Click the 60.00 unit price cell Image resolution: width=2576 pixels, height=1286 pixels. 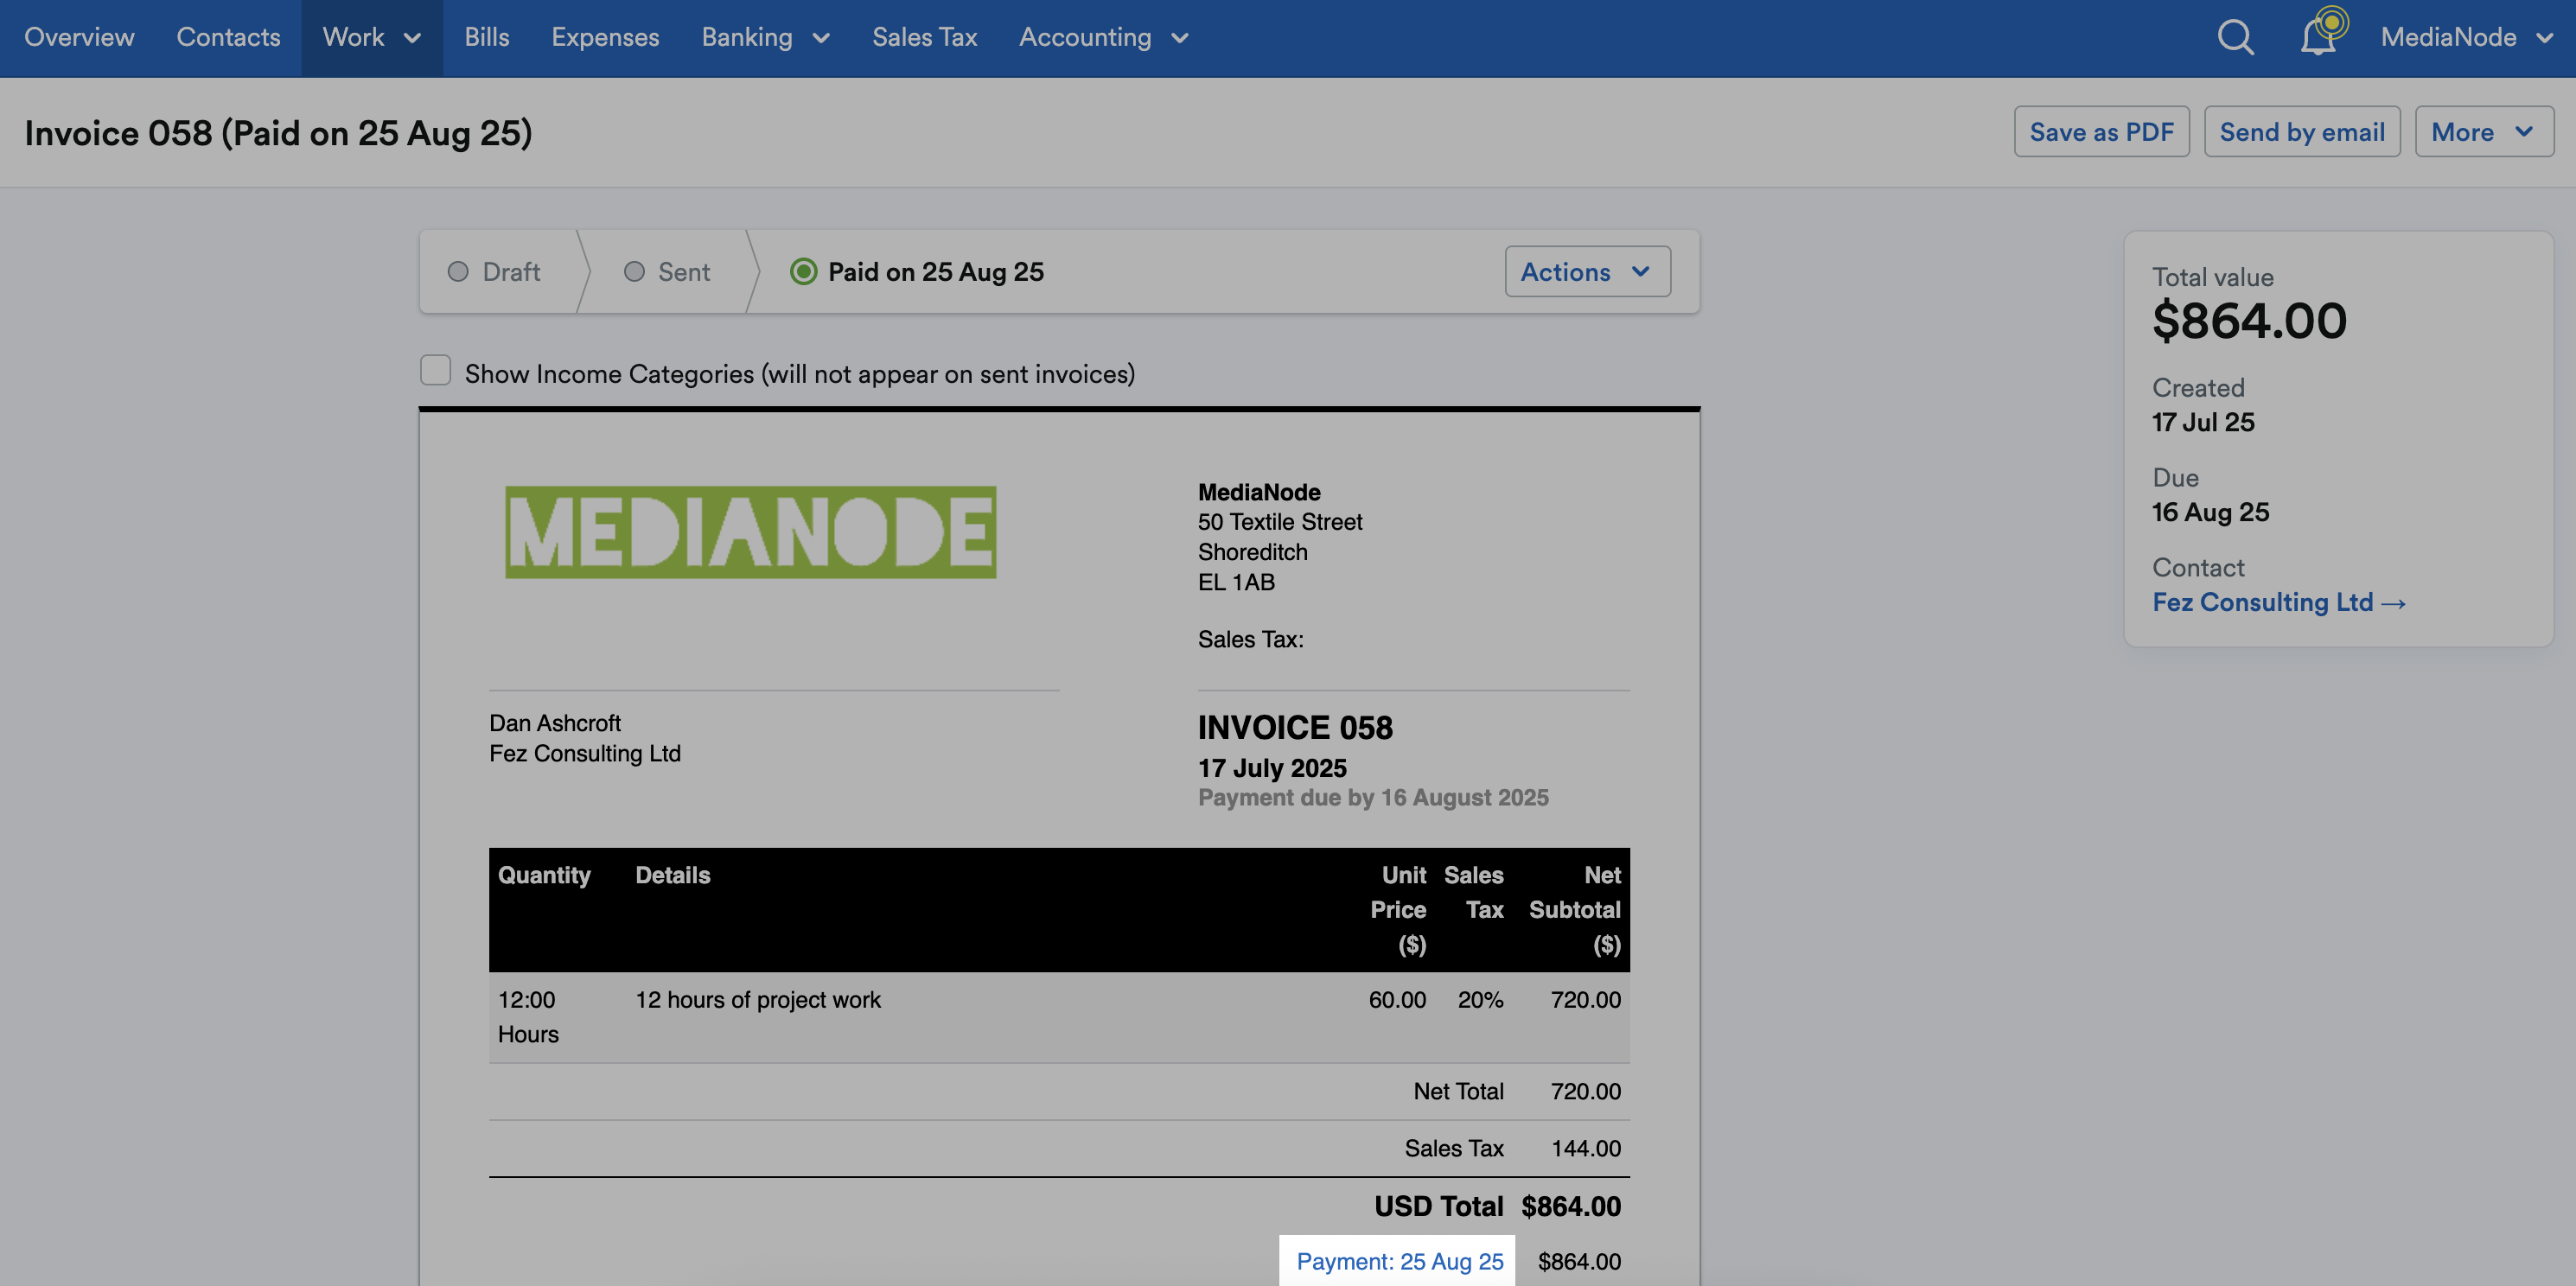tap(1397, 1000)
